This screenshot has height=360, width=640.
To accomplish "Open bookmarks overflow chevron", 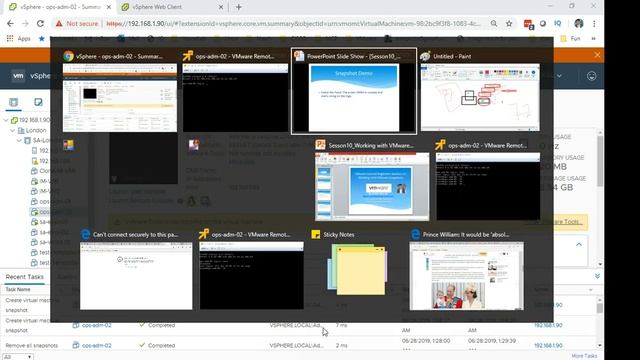I will coord(593,38).
